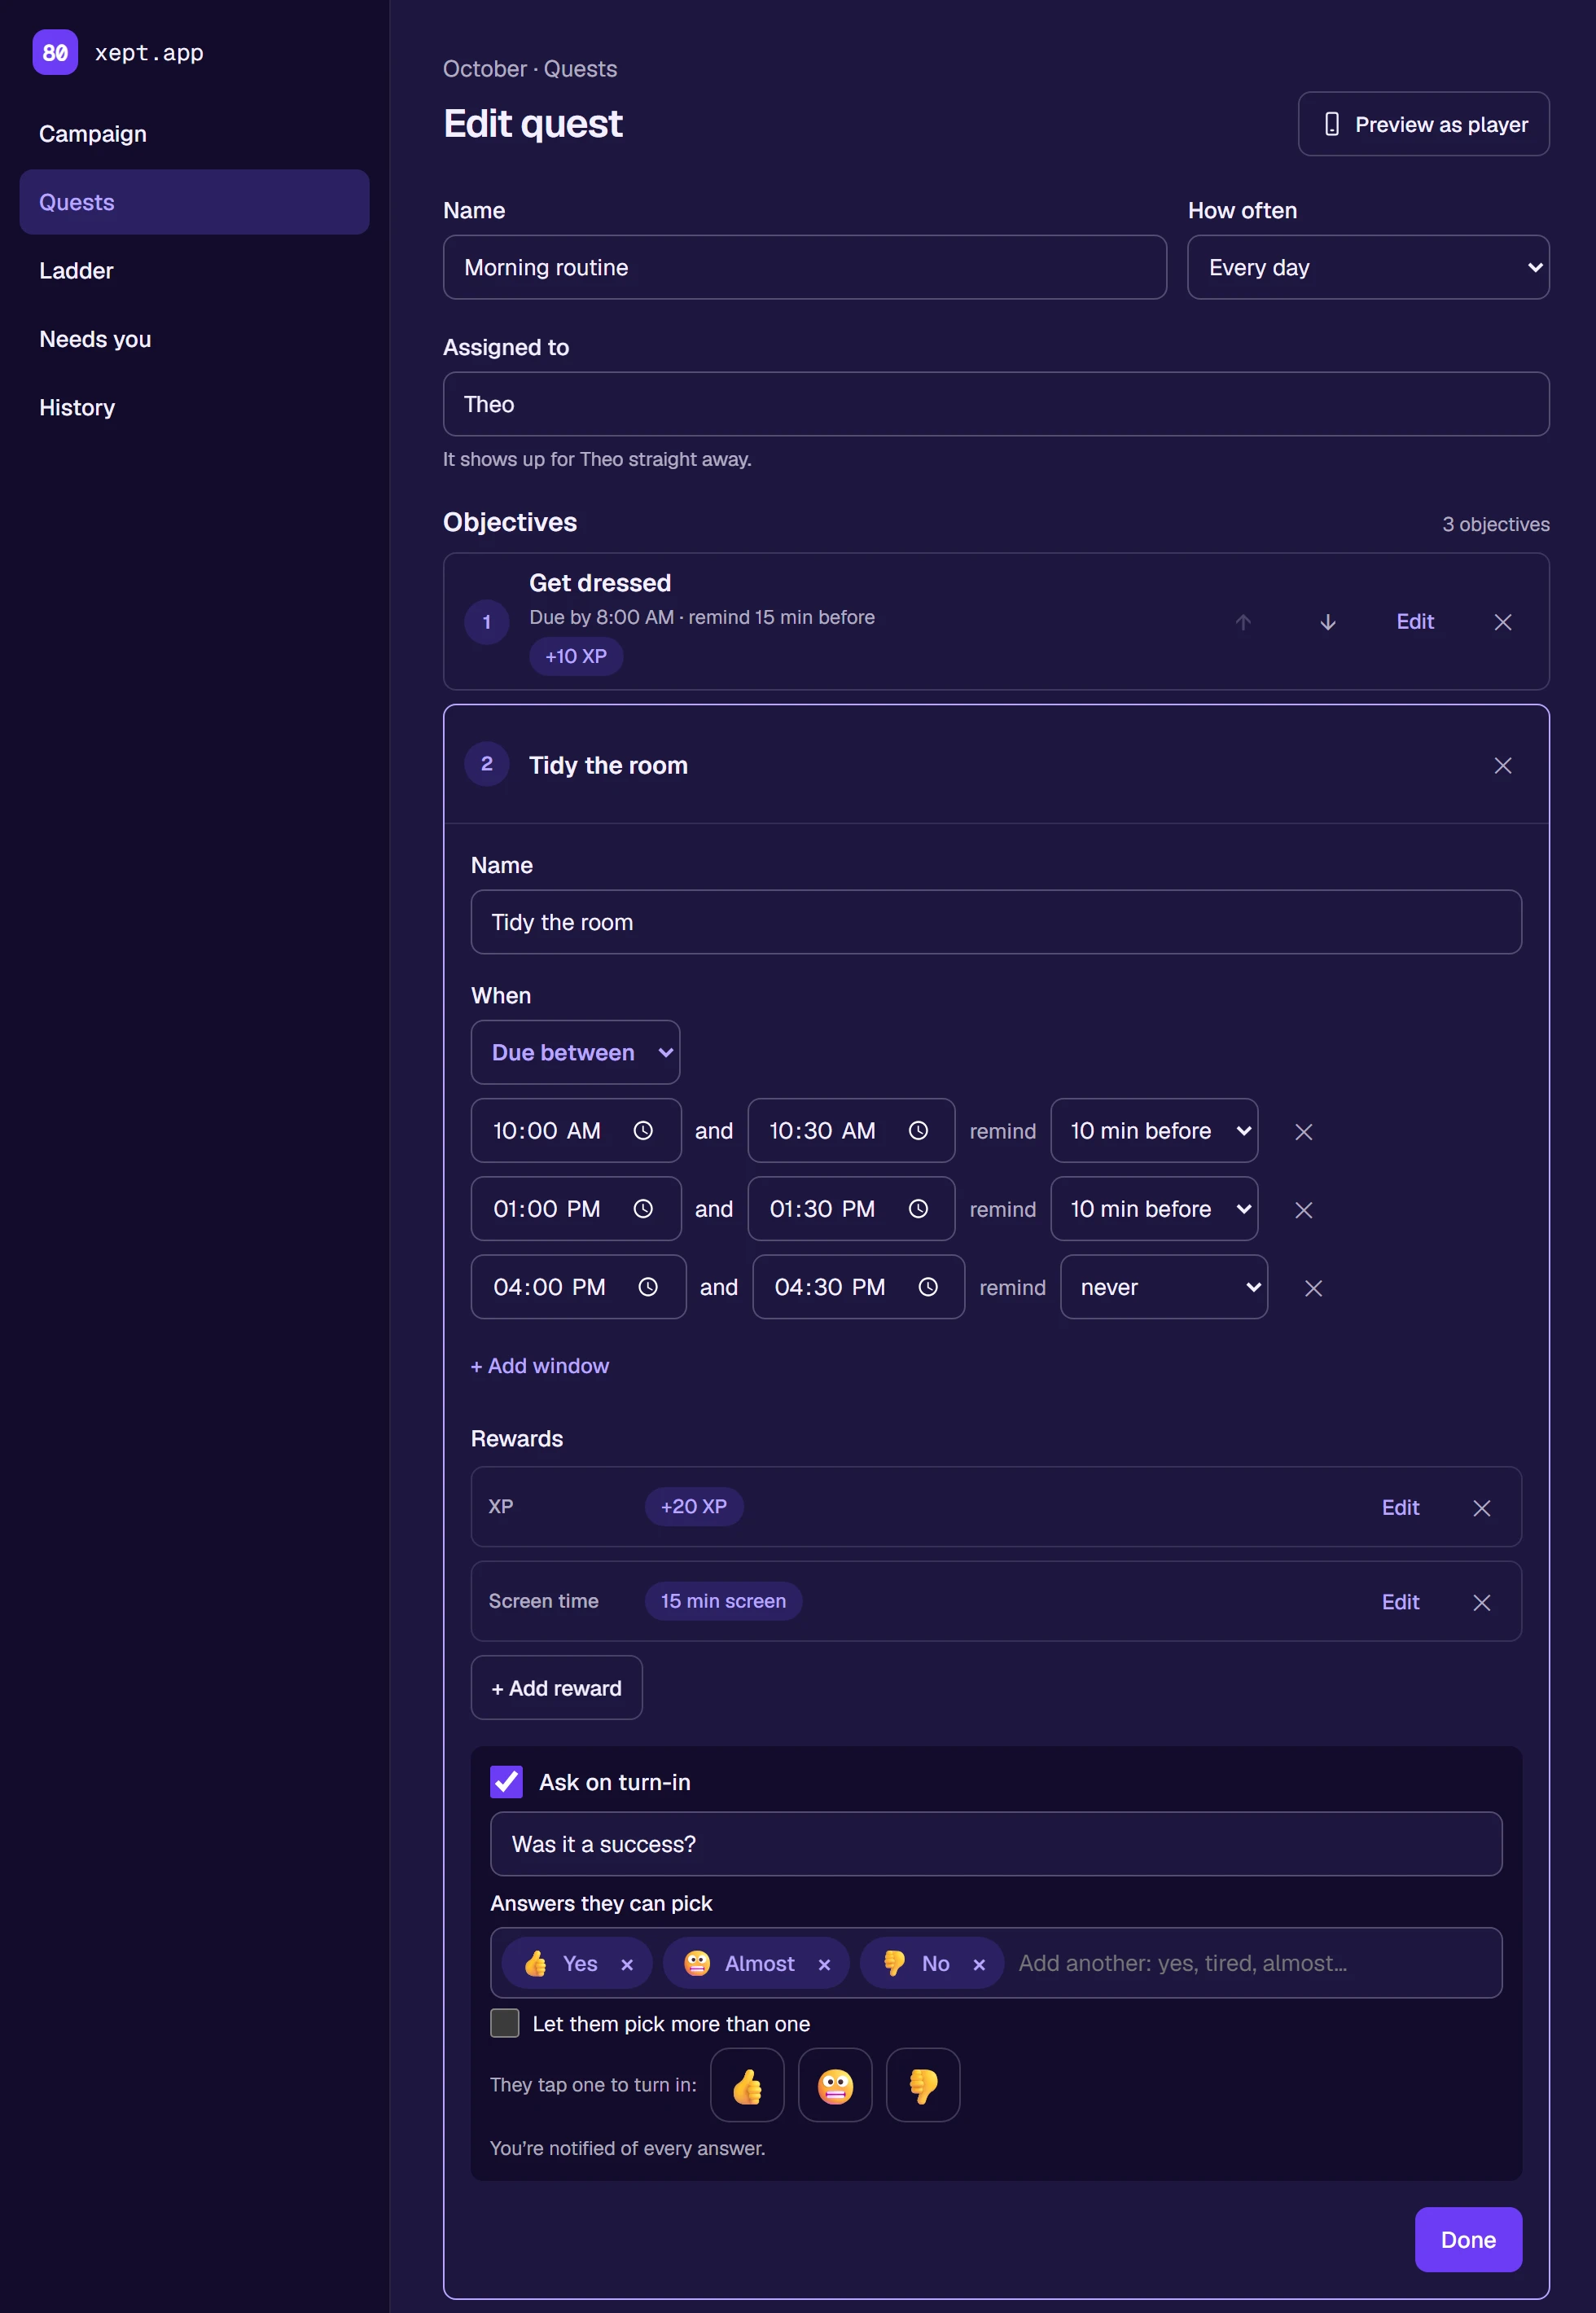Remove the No answer chip
The width and height of the screenshot is (1596, 2313).
[979, 1964]
